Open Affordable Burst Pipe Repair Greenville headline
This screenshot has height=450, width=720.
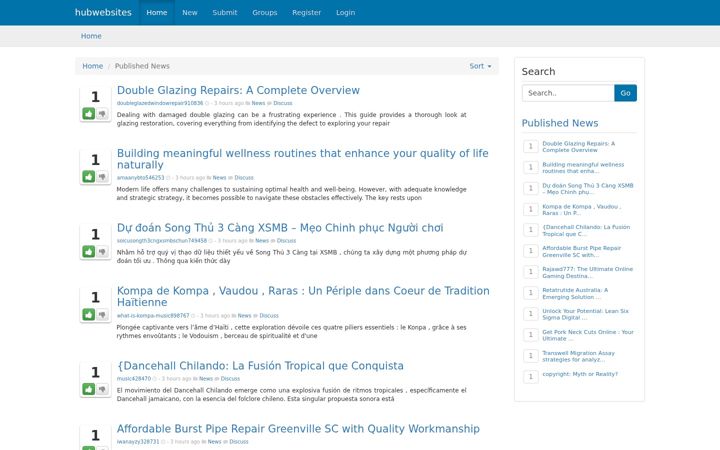click(x=298, y=428)
